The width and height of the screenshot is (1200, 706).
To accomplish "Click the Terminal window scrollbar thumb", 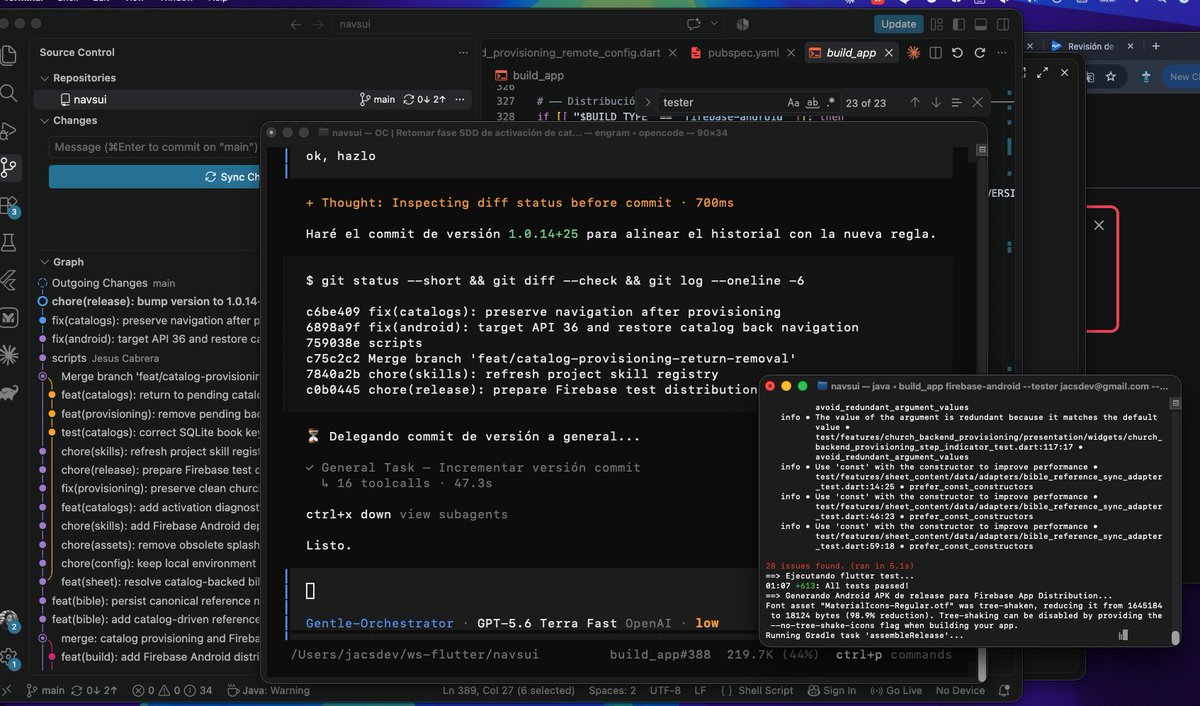I will tap(1175, 637).
